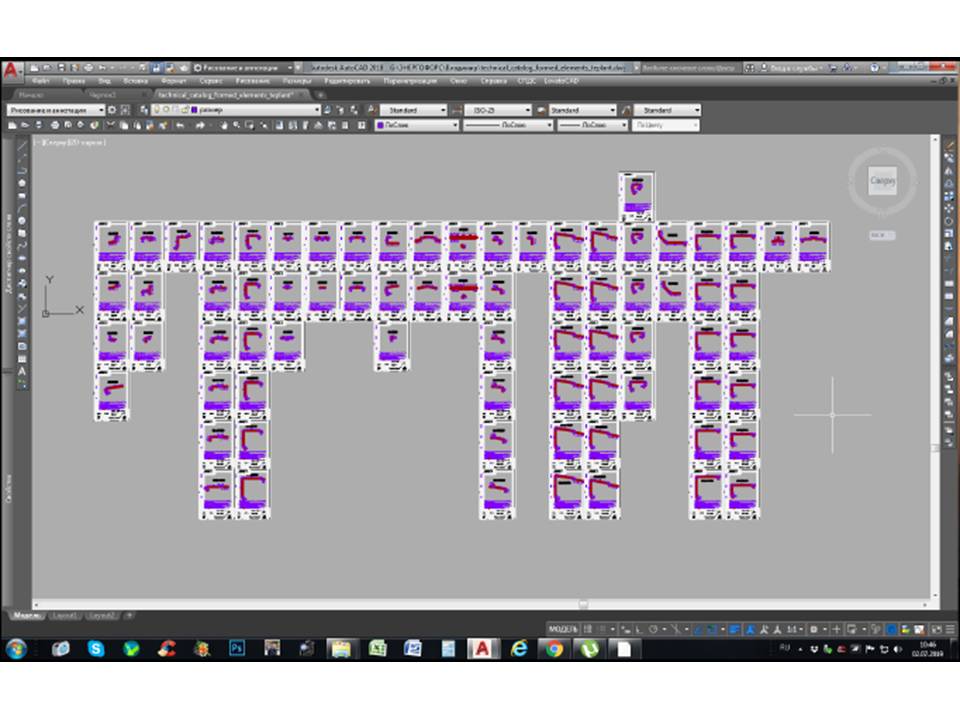The height and width of the screenshot is (720, 960).
Task: Switch to the Layout1 tab
Action: (66, 615)
